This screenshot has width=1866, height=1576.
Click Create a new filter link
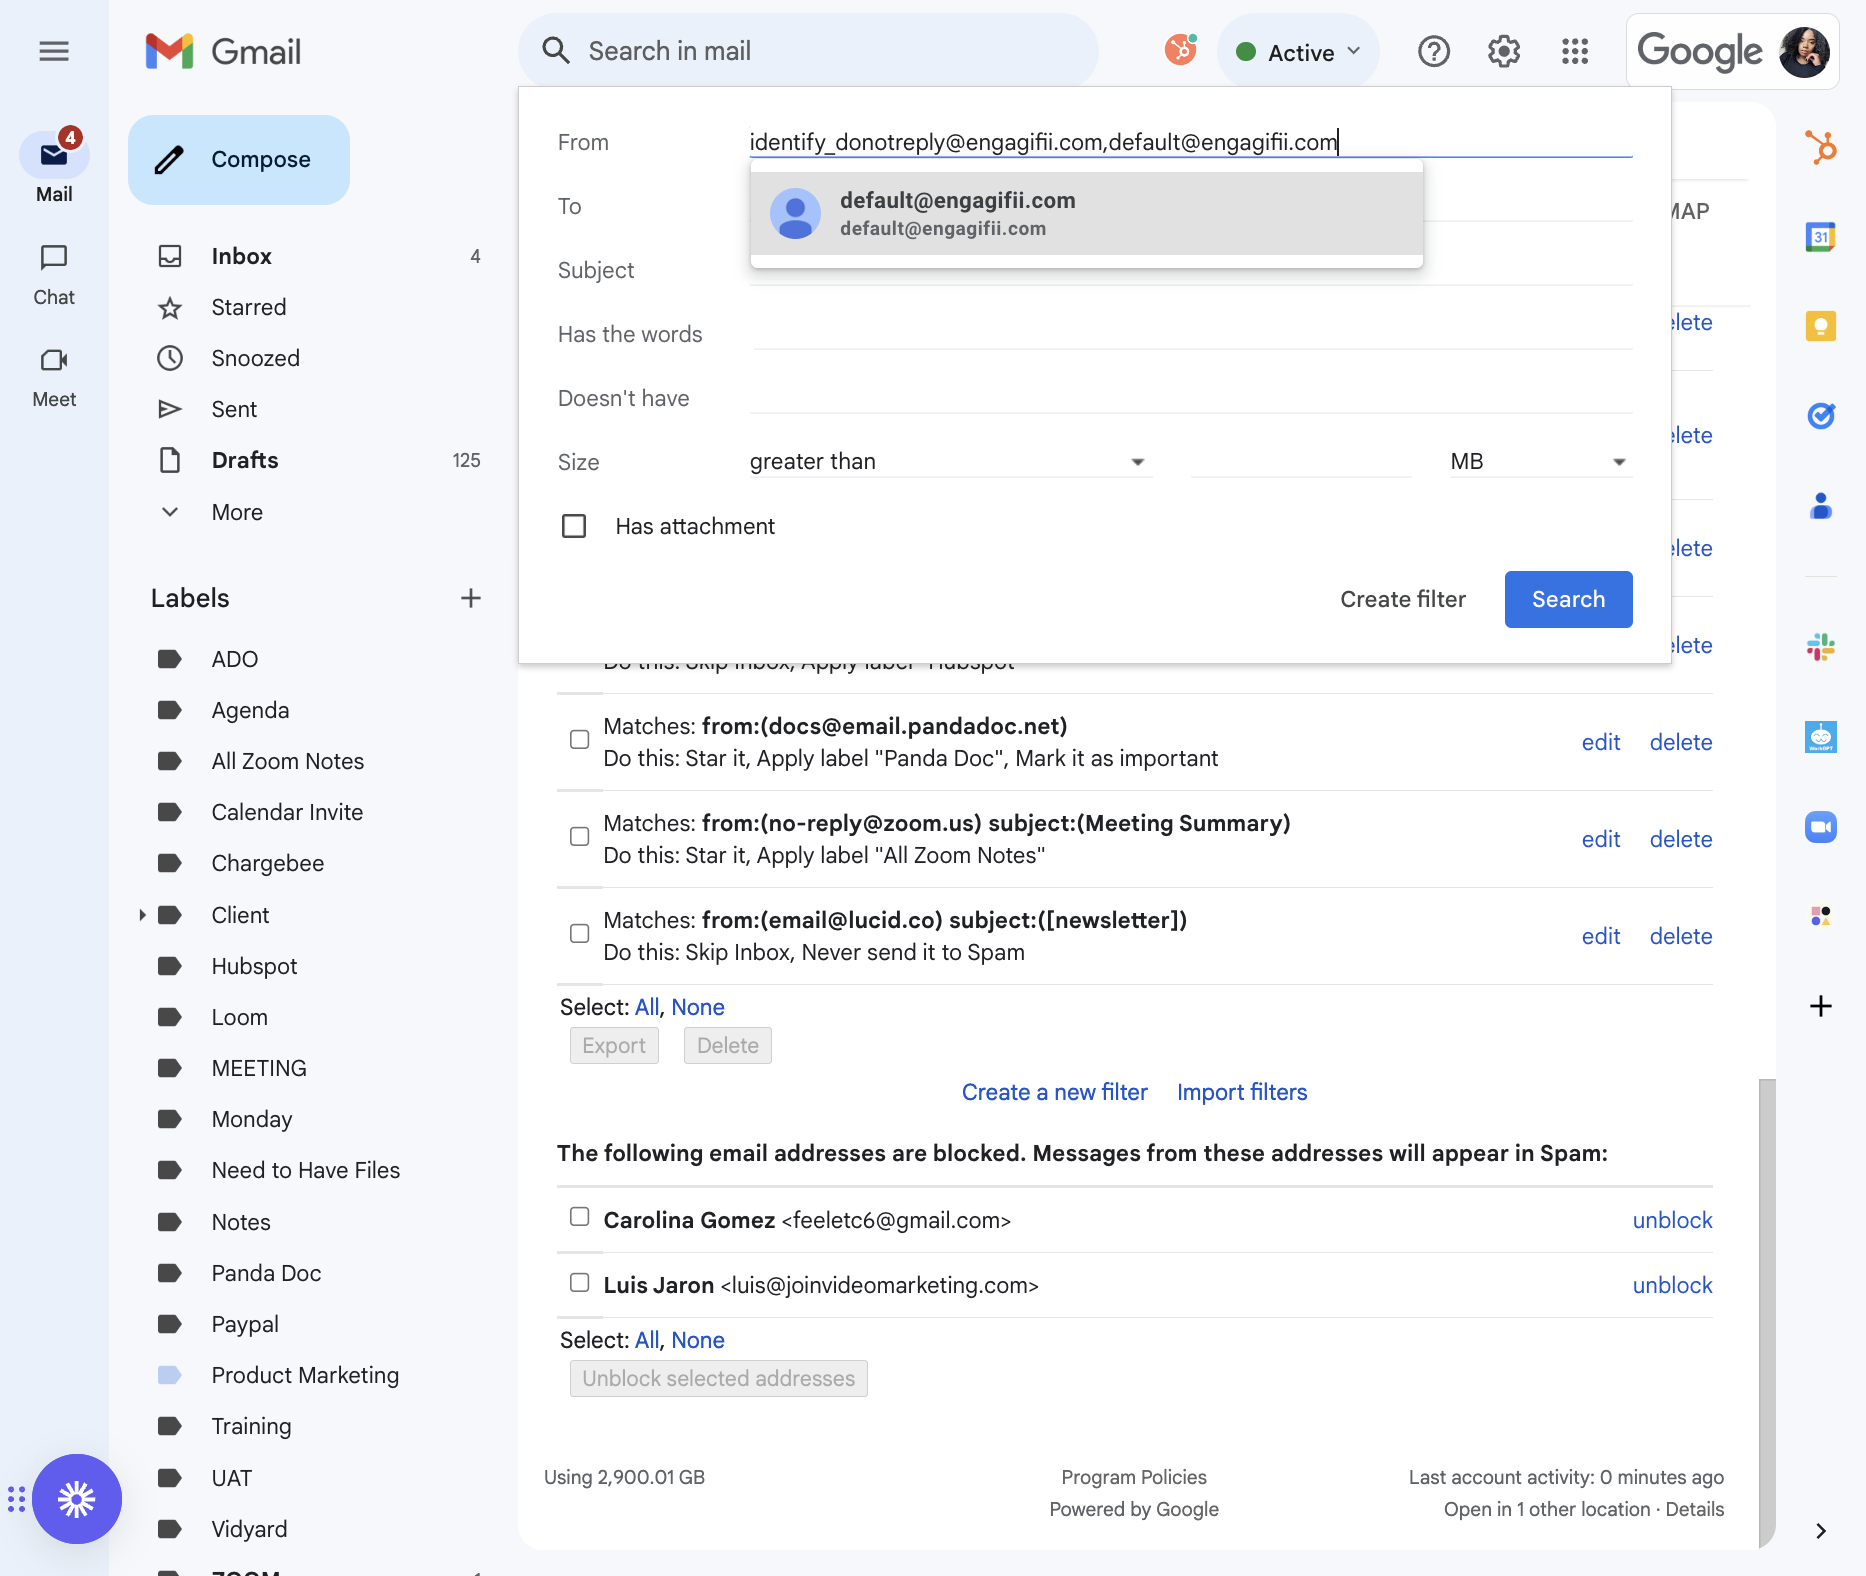tap(1054, 1092)
